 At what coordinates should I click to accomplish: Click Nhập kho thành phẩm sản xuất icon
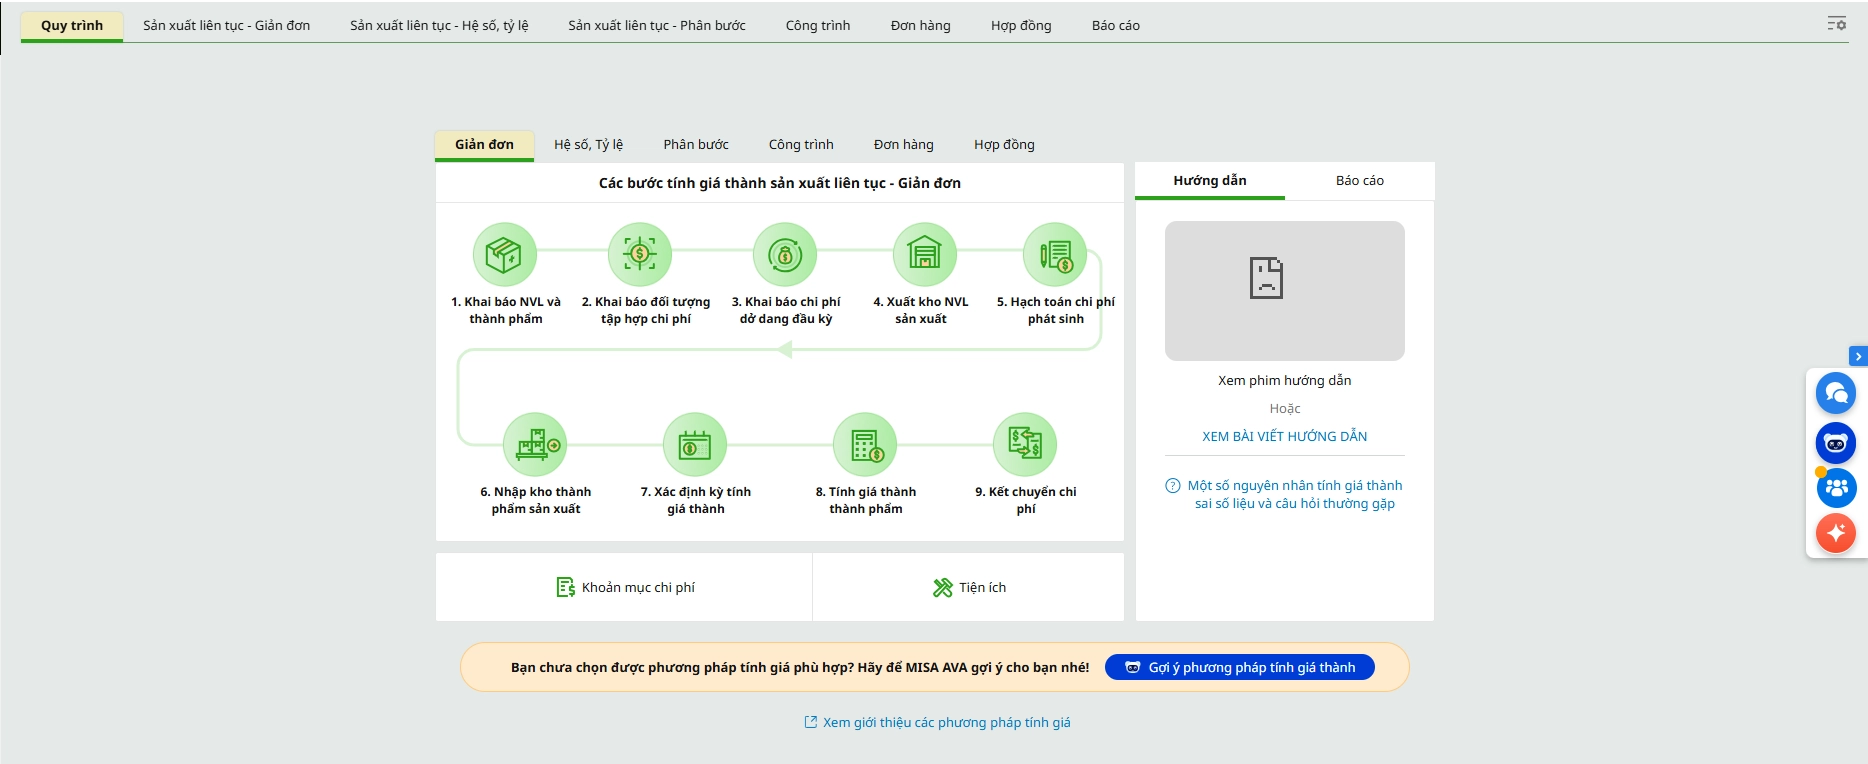pyautogui.click(x=535, y=445)
